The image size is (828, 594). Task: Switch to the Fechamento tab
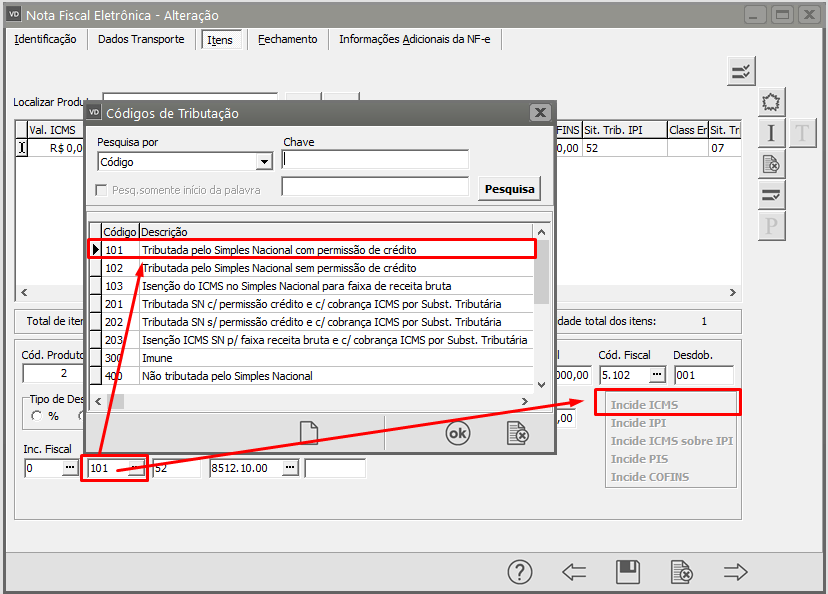287,39
